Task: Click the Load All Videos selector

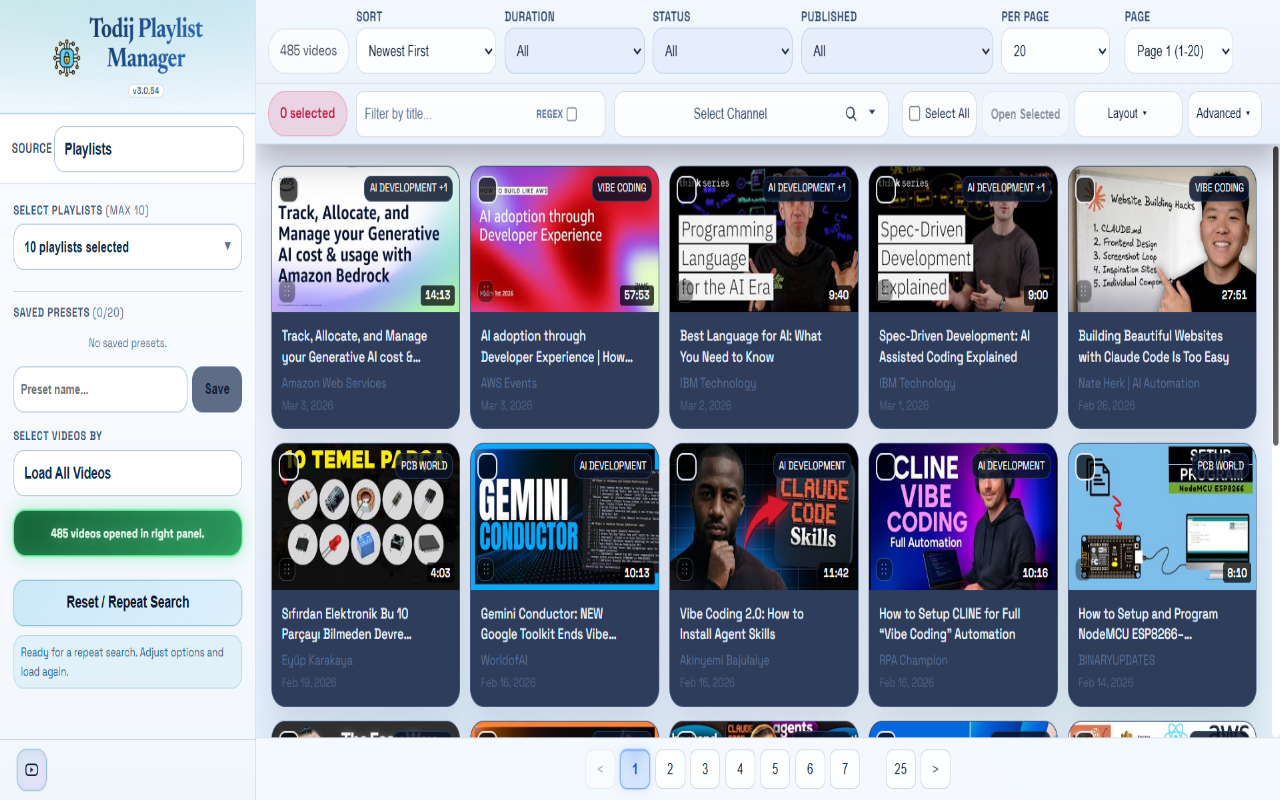Action: point(127,473)
